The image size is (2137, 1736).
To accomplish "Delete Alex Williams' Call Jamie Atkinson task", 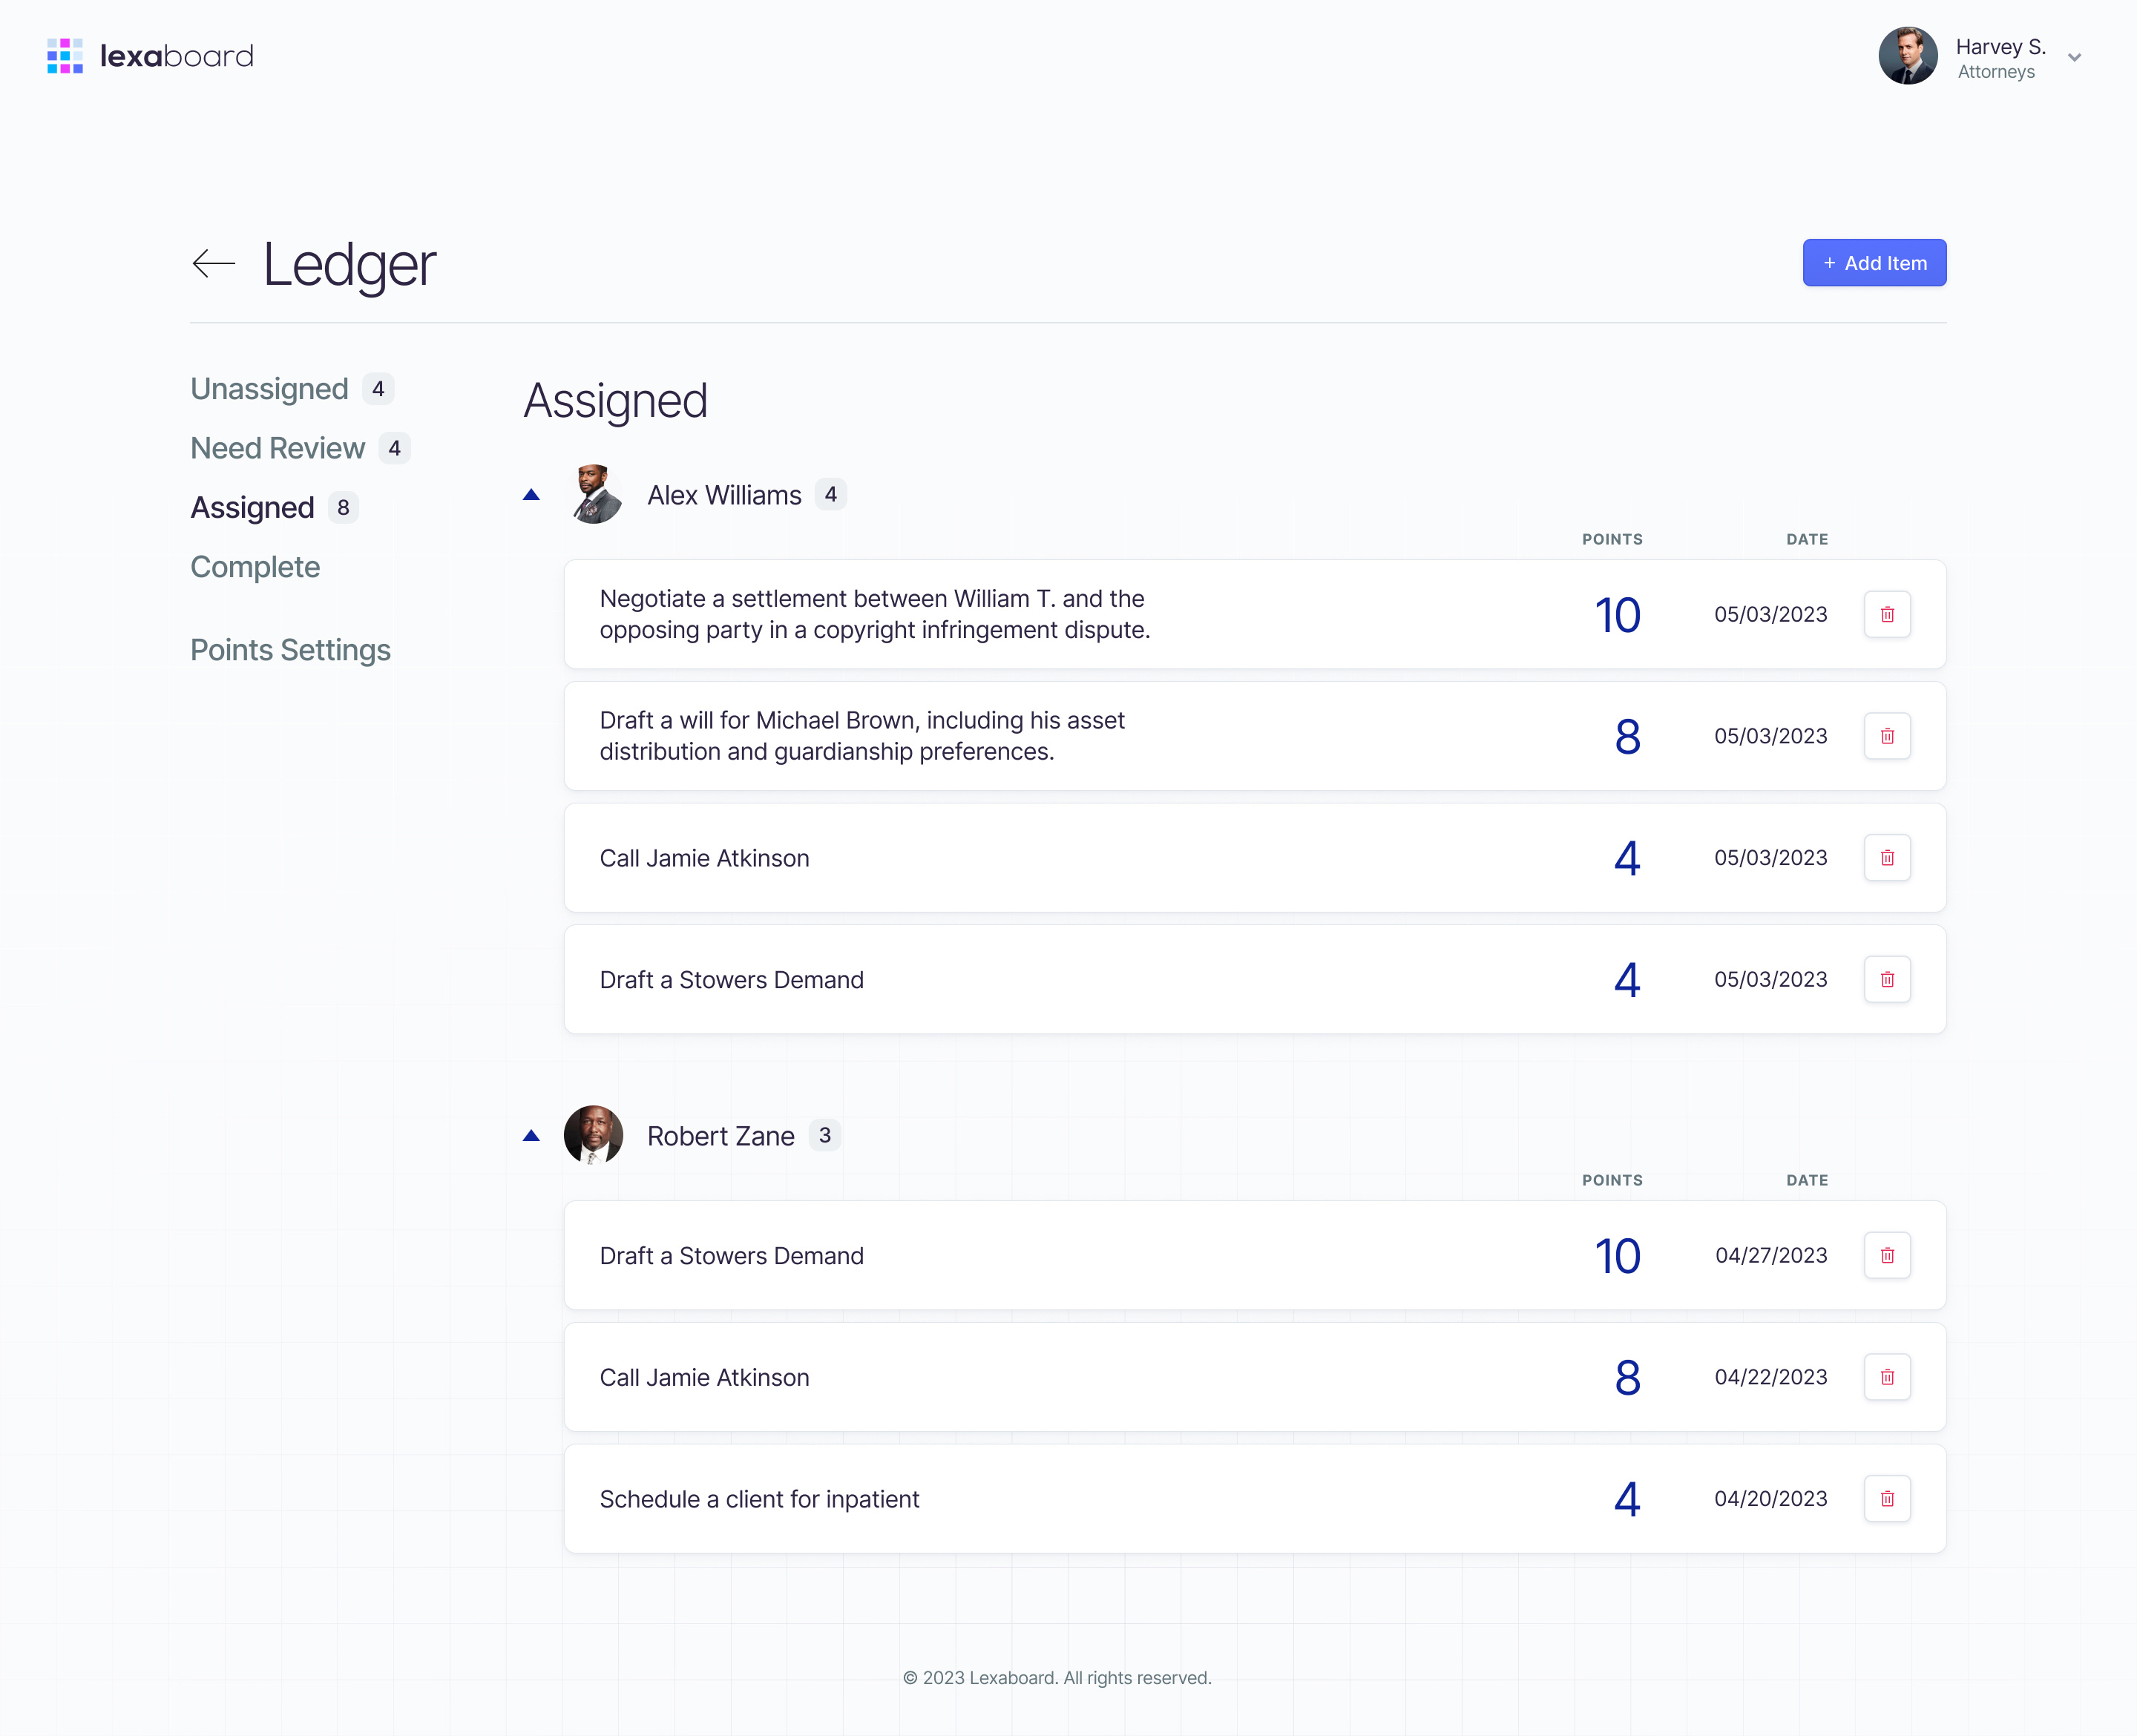I will (x=1887, y=857).
